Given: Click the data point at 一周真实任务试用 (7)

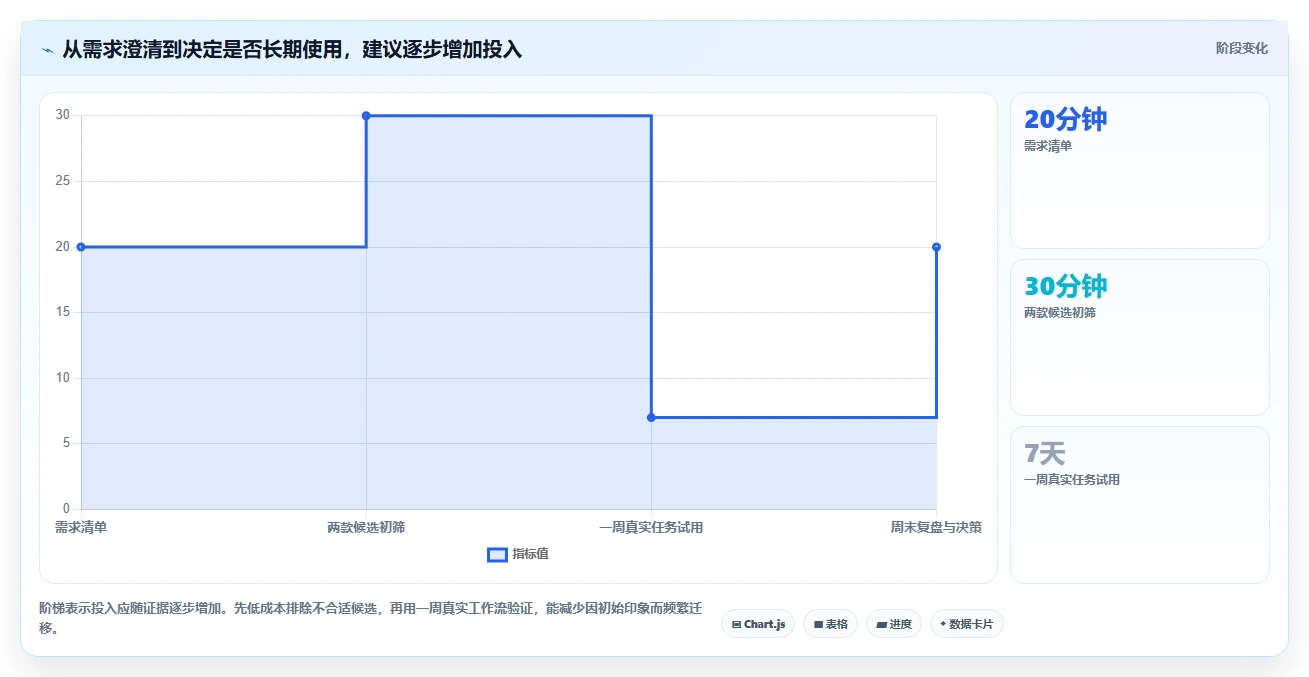Looking at the screenshot, I should tap(651, 417).
